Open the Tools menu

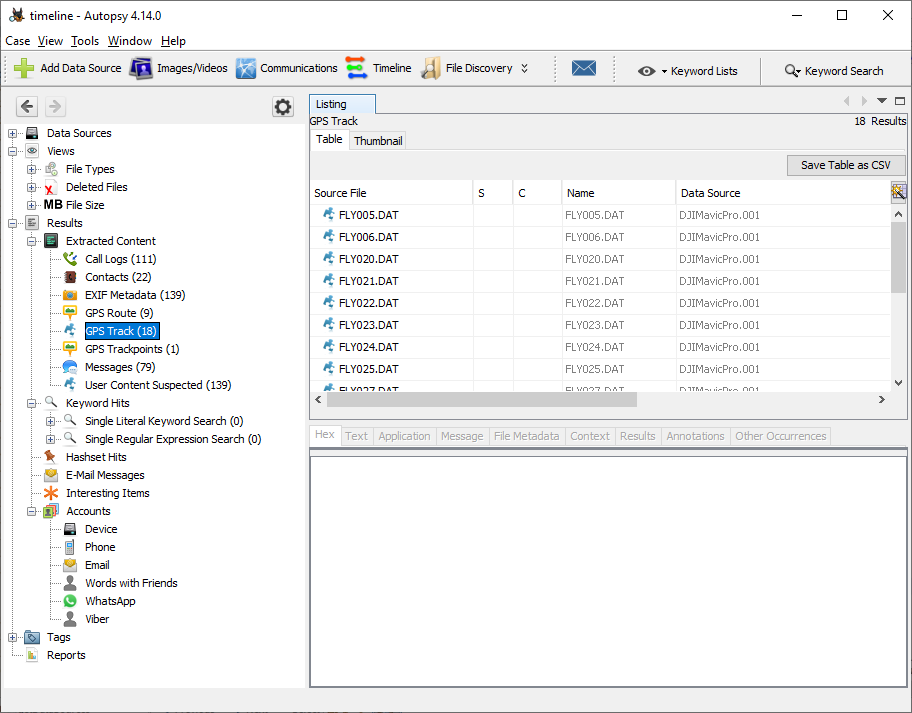point(85,41)
